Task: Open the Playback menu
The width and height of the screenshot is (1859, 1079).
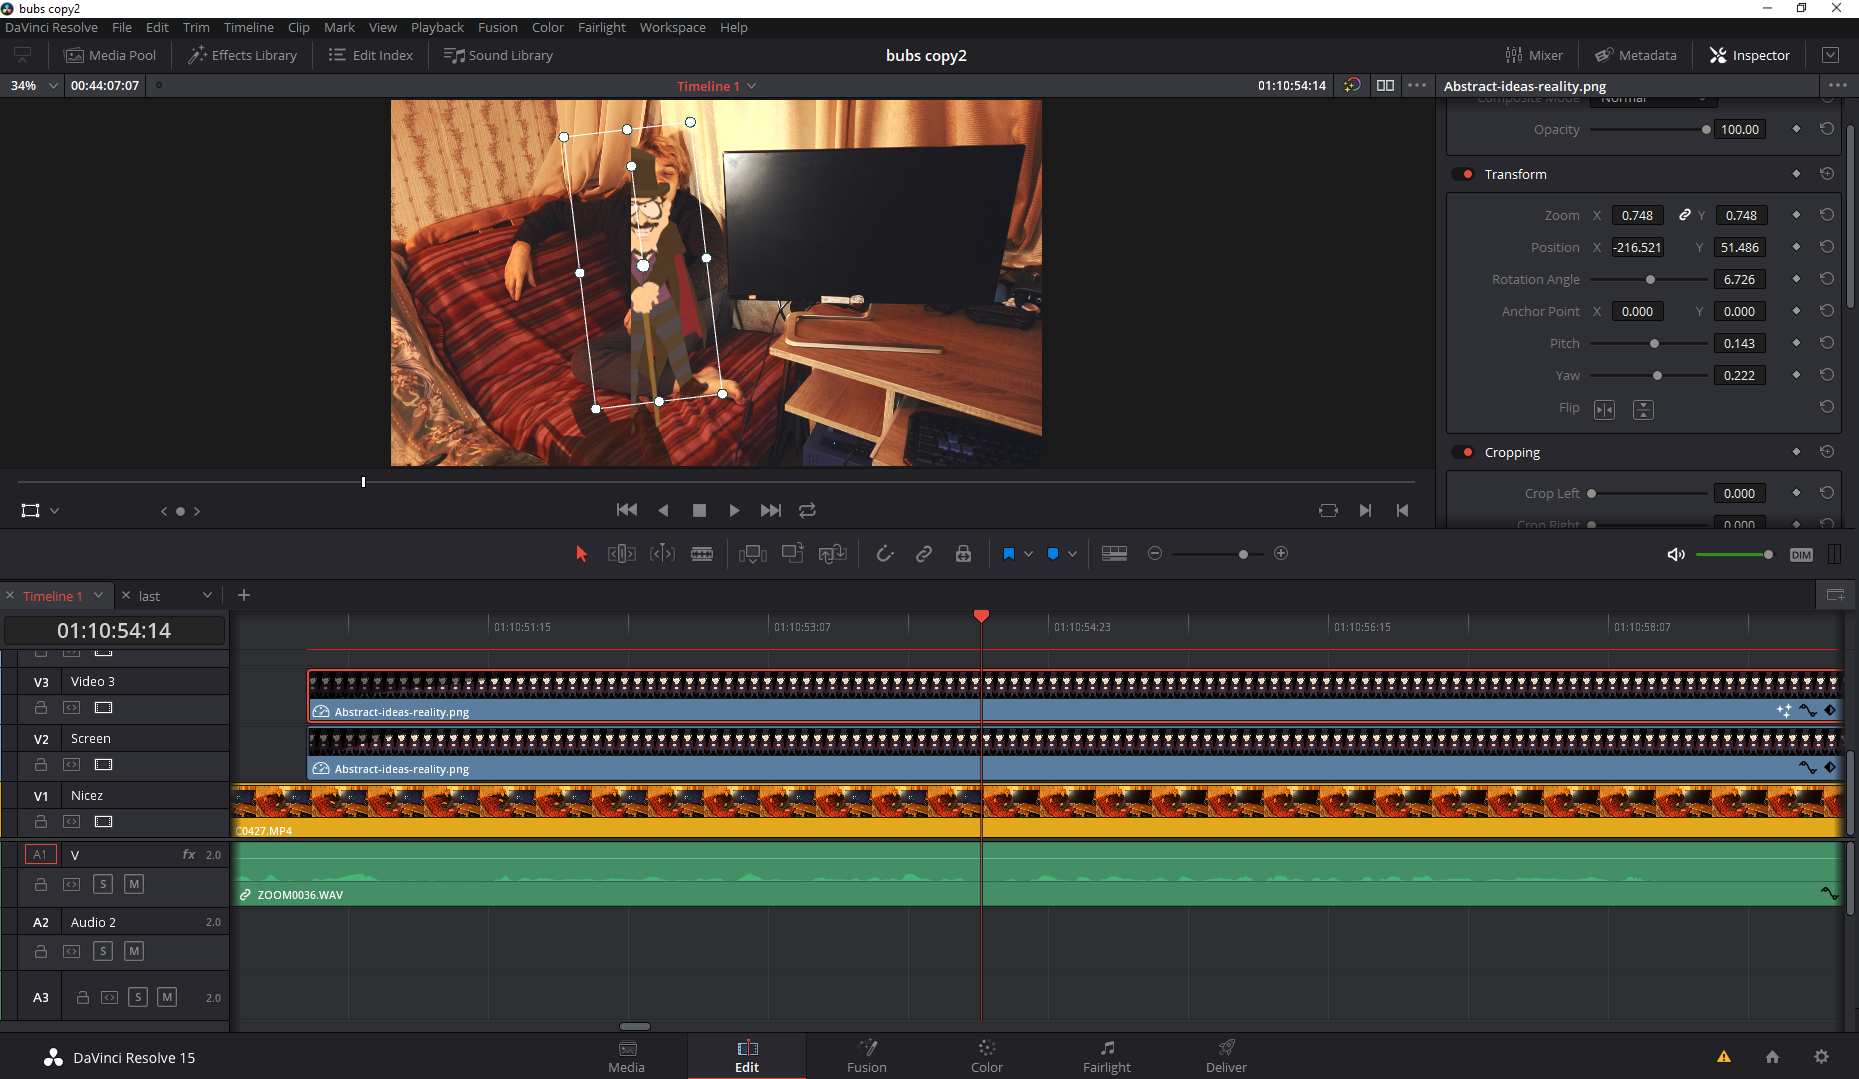Action: (x=437, y=27)
